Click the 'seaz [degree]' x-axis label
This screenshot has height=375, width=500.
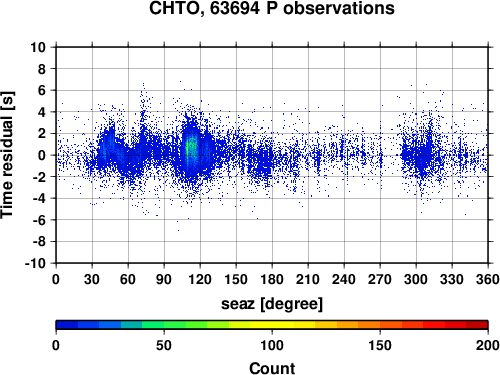(272, 304)
